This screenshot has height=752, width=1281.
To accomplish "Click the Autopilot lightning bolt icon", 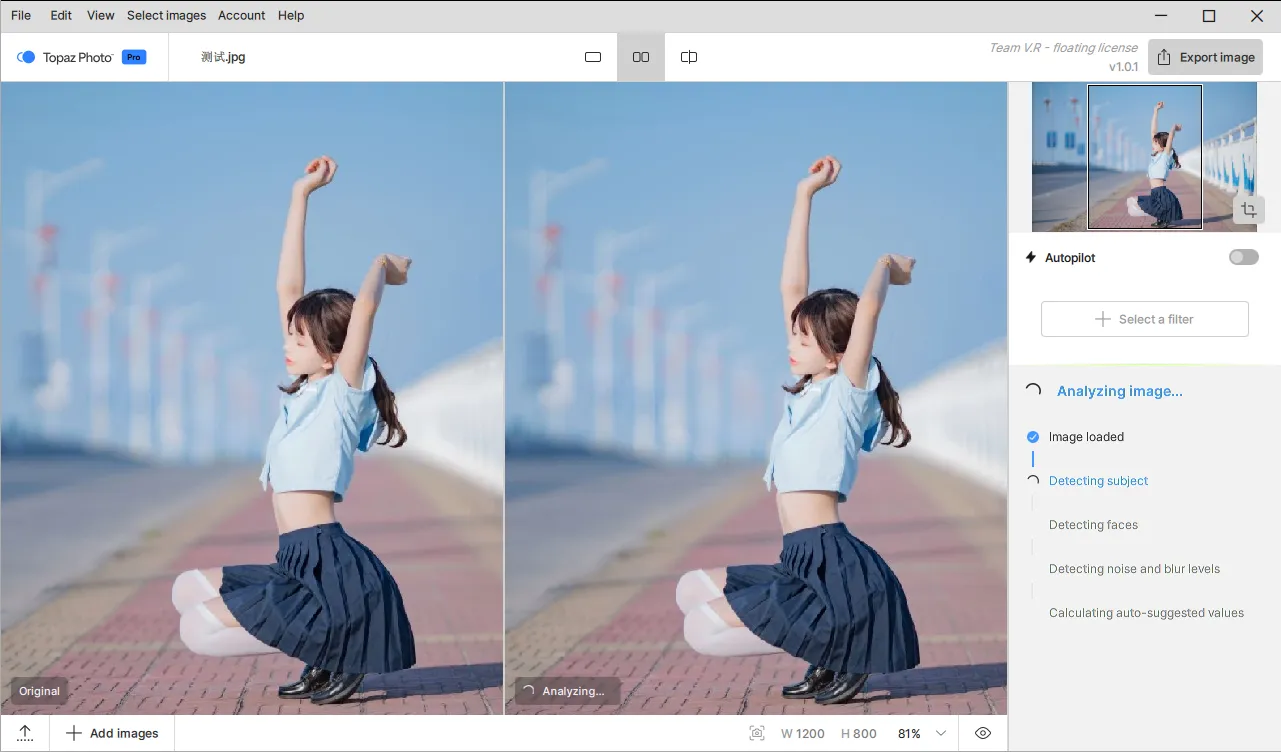I will [1031, 257].
